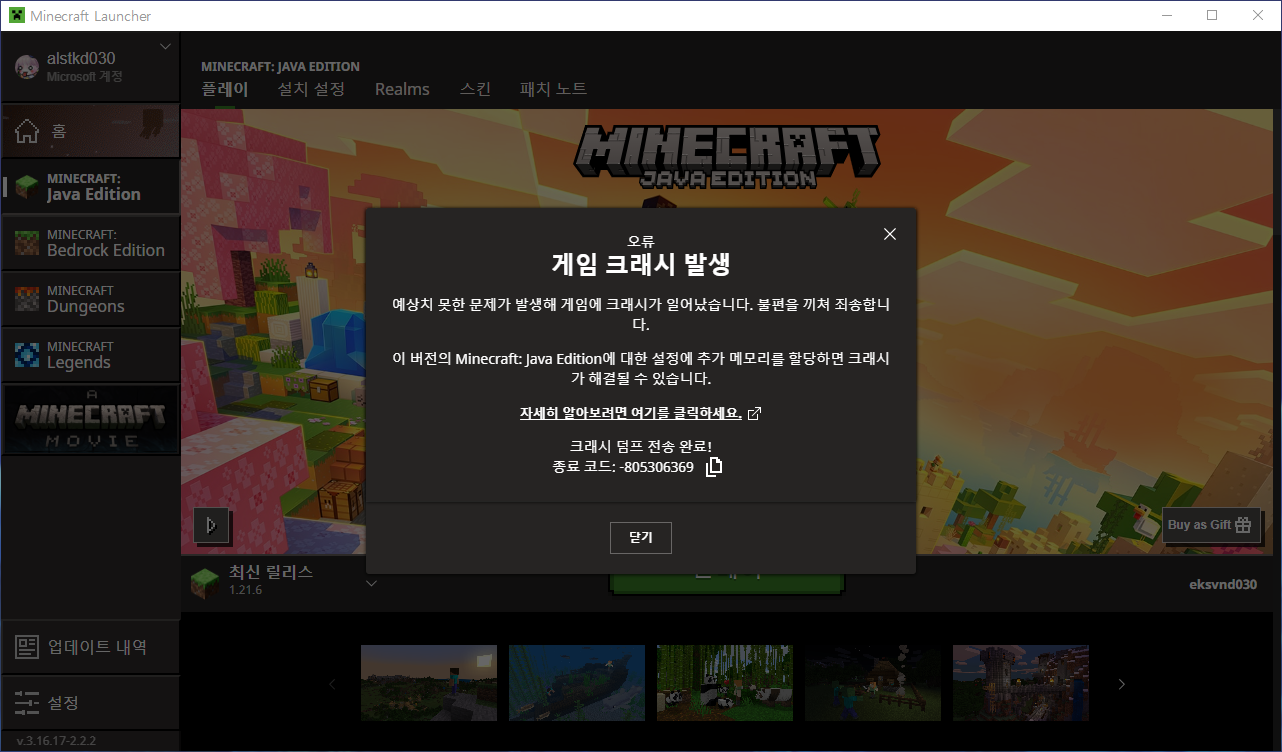This screenshot has width=1282, height=752.
Task: Expand the 최신 릴리스 version dropdown
Action: [x=370, y=583]
